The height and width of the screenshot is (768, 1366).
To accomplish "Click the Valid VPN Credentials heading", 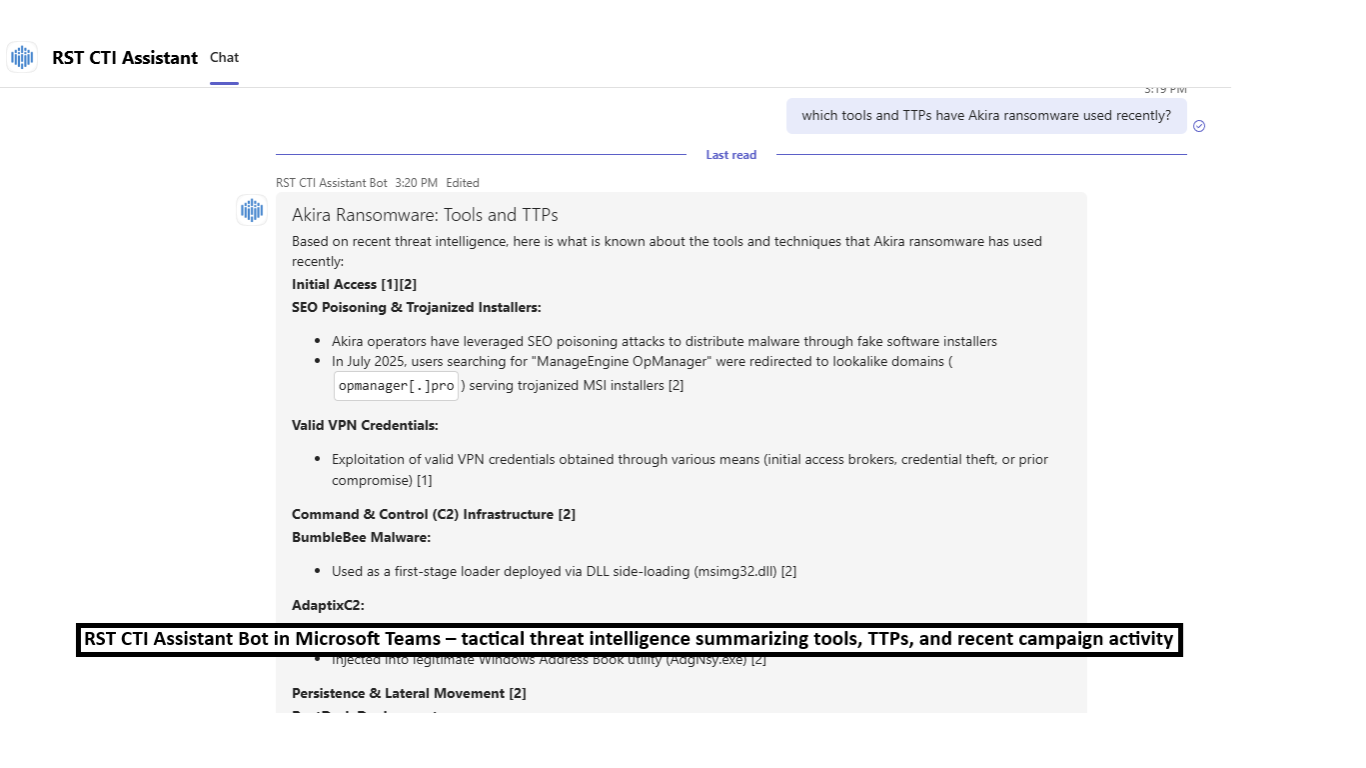I will point(365,425).
